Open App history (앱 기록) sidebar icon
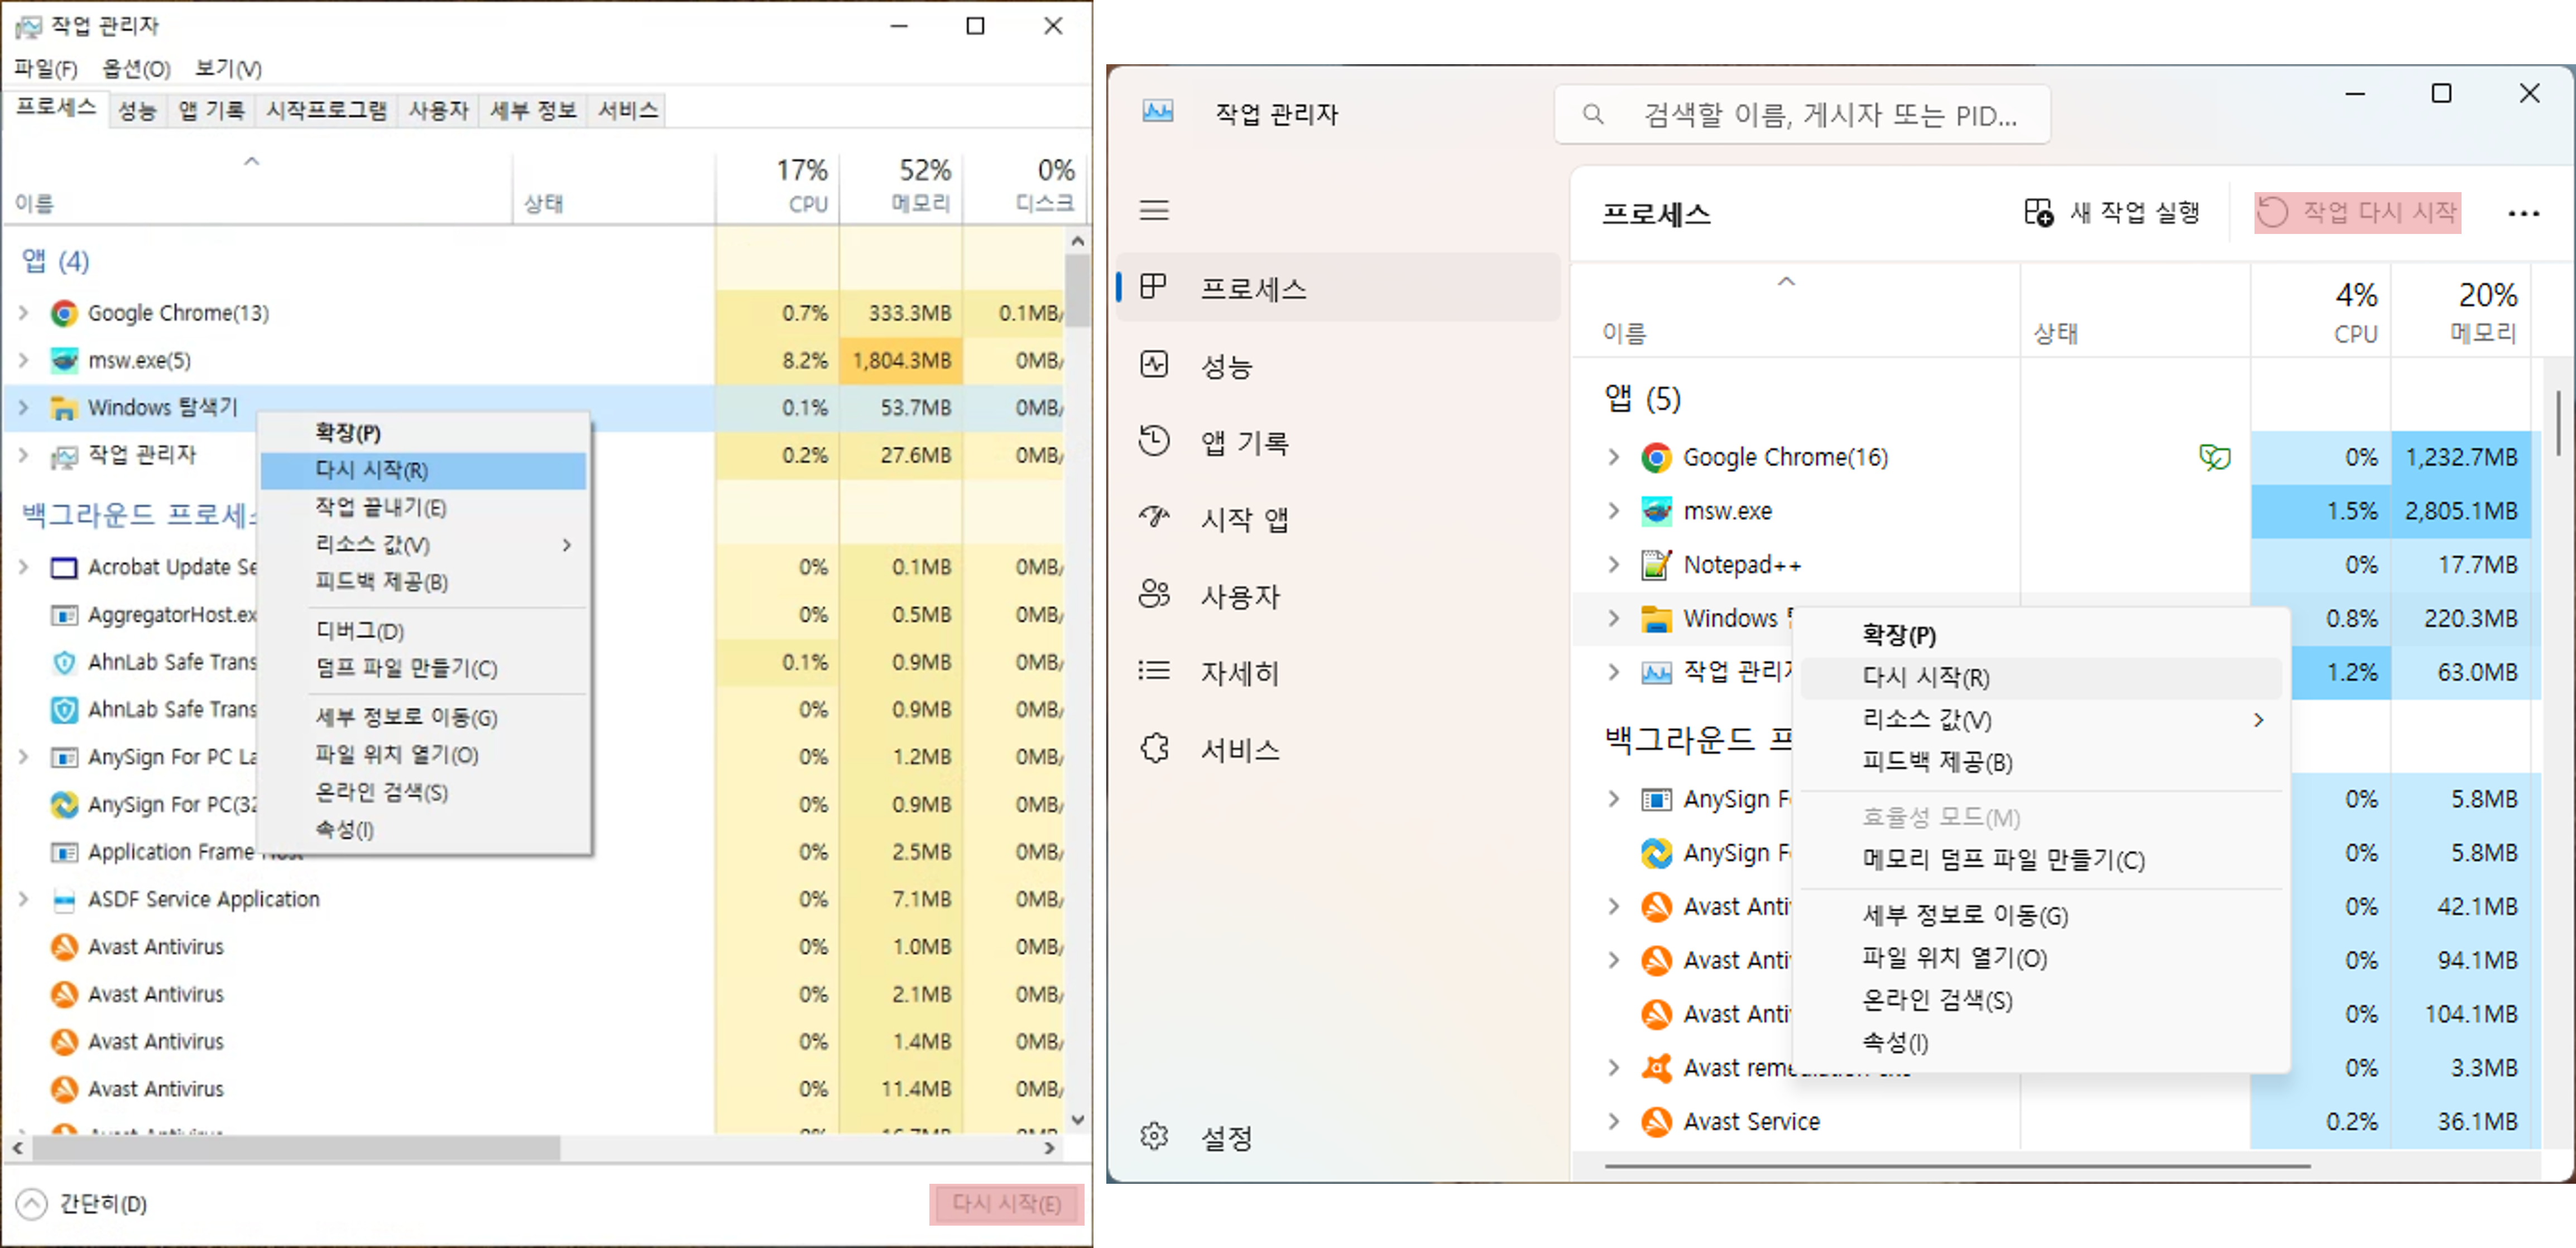Screen dimensions: 2576x1248 point(1154,441)
